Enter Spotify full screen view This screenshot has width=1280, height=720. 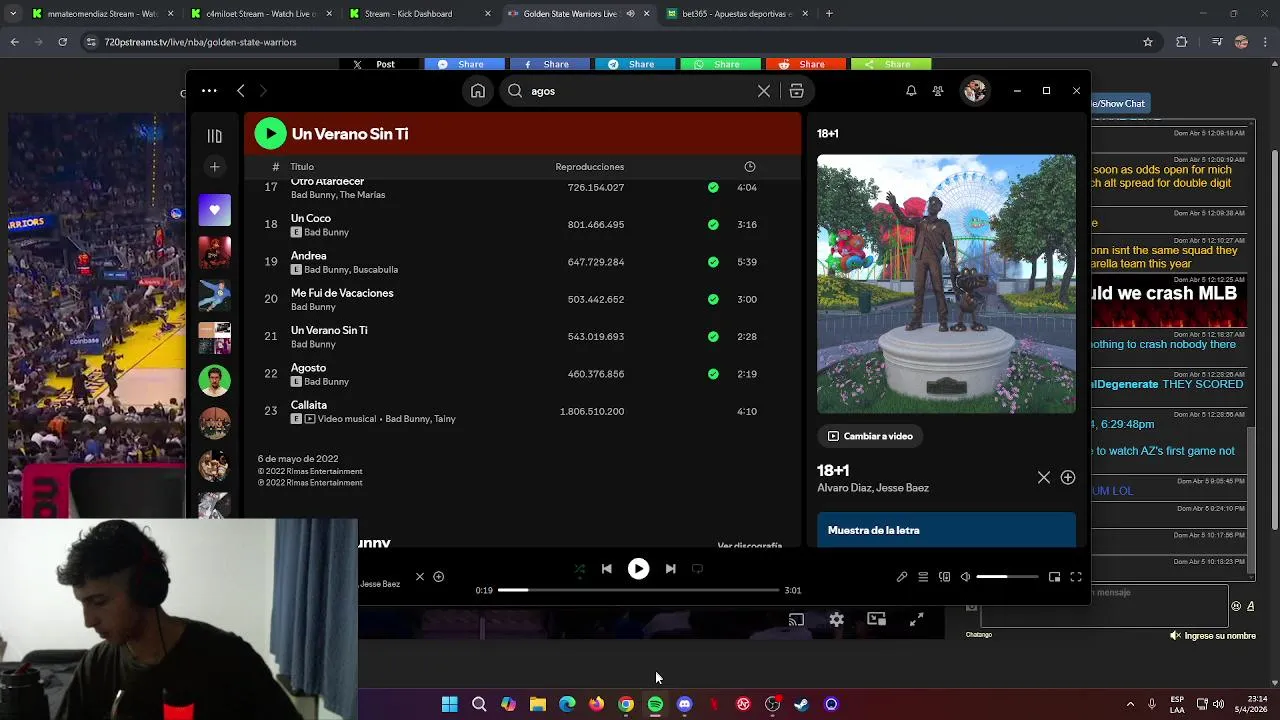click(x=1076, y=577)
